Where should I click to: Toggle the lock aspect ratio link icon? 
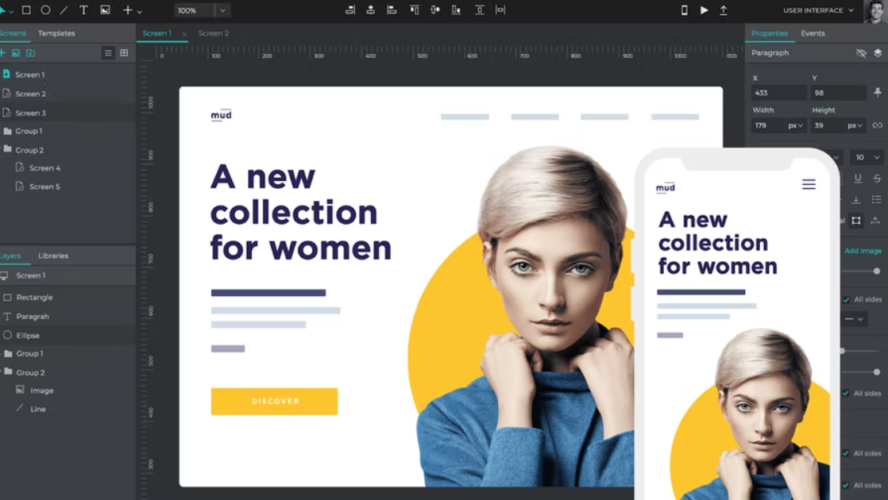click(877, 126)
